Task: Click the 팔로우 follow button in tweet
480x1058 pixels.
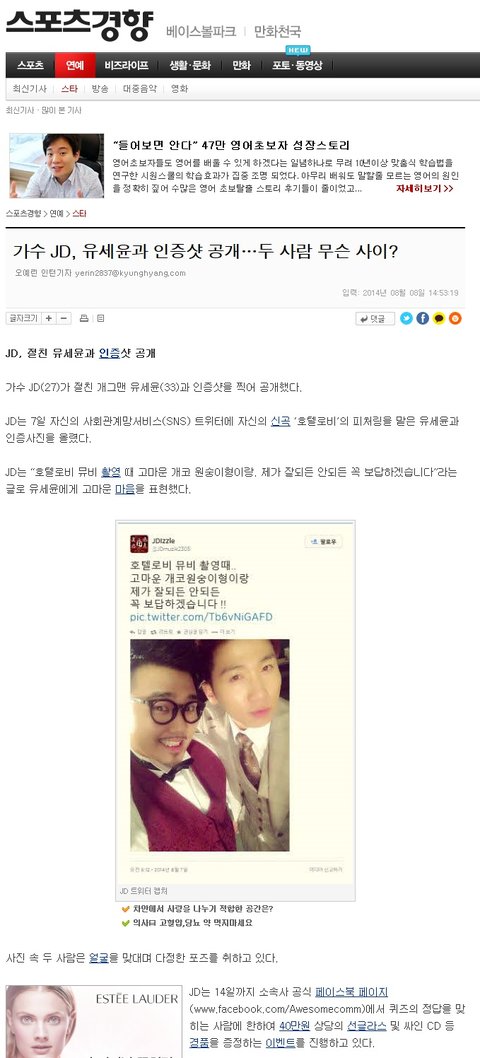Action: pos(324,541)
